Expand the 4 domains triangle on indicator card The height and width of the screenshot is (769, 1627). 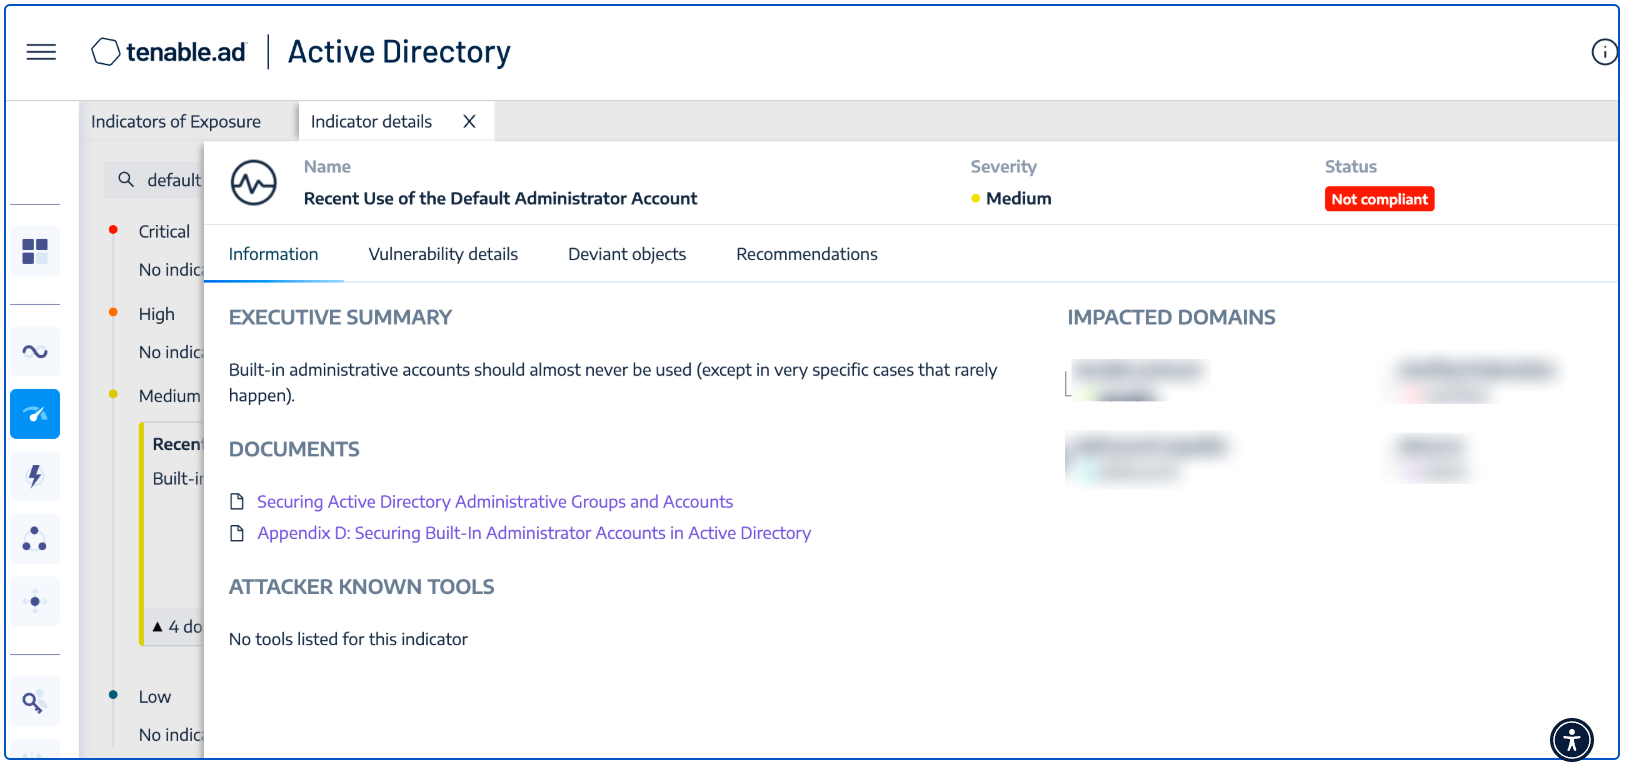[158, 627]
